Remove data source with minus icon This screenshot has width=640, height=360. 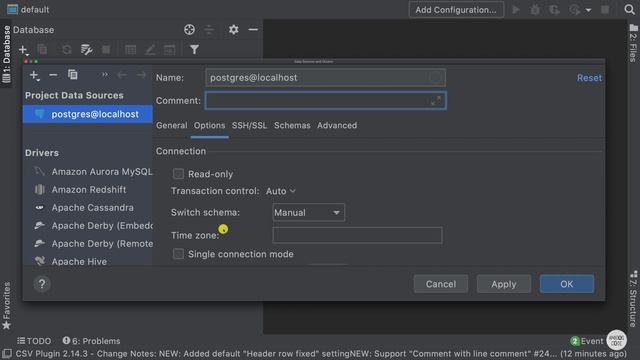coord(53,75)
